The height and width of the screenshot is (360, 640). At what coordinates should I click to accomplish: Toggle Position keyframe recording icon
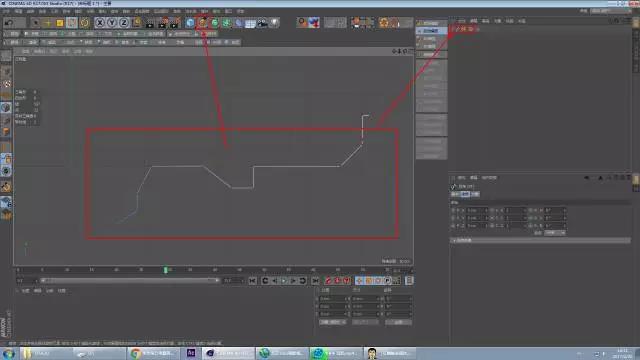click(359, 281)
